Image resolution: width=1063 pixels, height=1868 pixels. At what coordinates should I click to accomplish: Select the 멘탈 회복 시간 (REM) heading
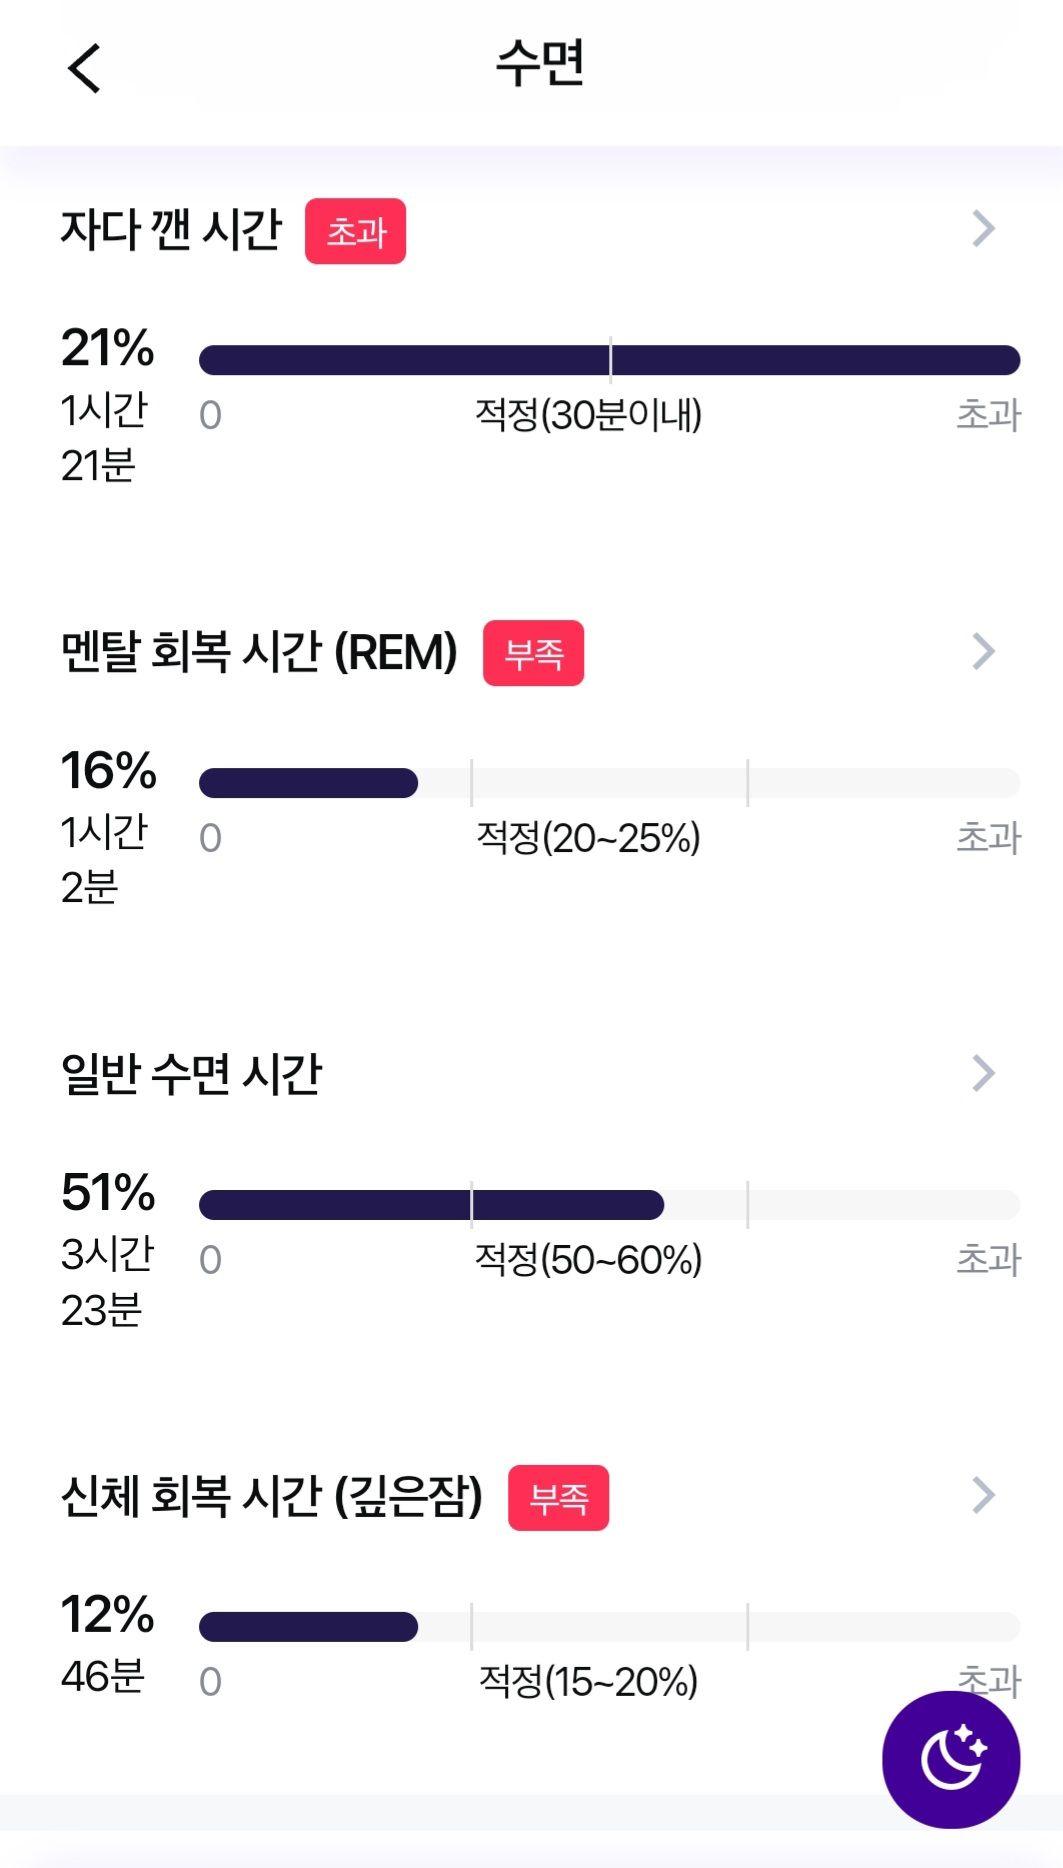click(x=259, y=652)
